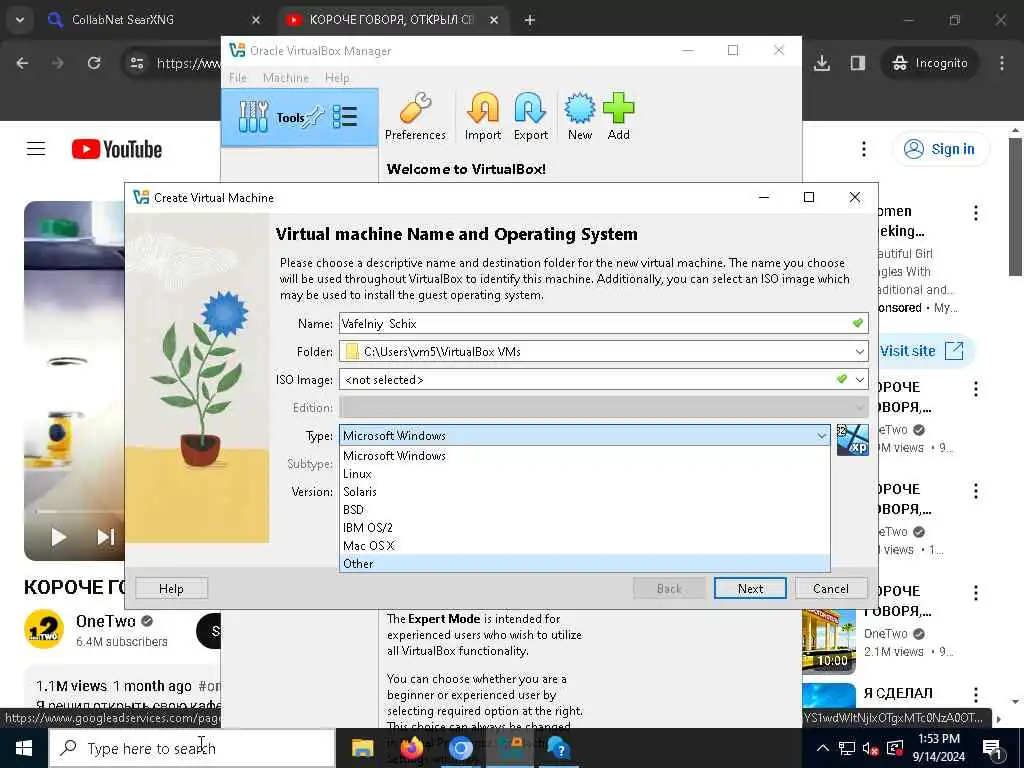The width and height of the screenshot is (1024, 768).
Task: Play the YouTube video
Action: click(x=59, y=537)
